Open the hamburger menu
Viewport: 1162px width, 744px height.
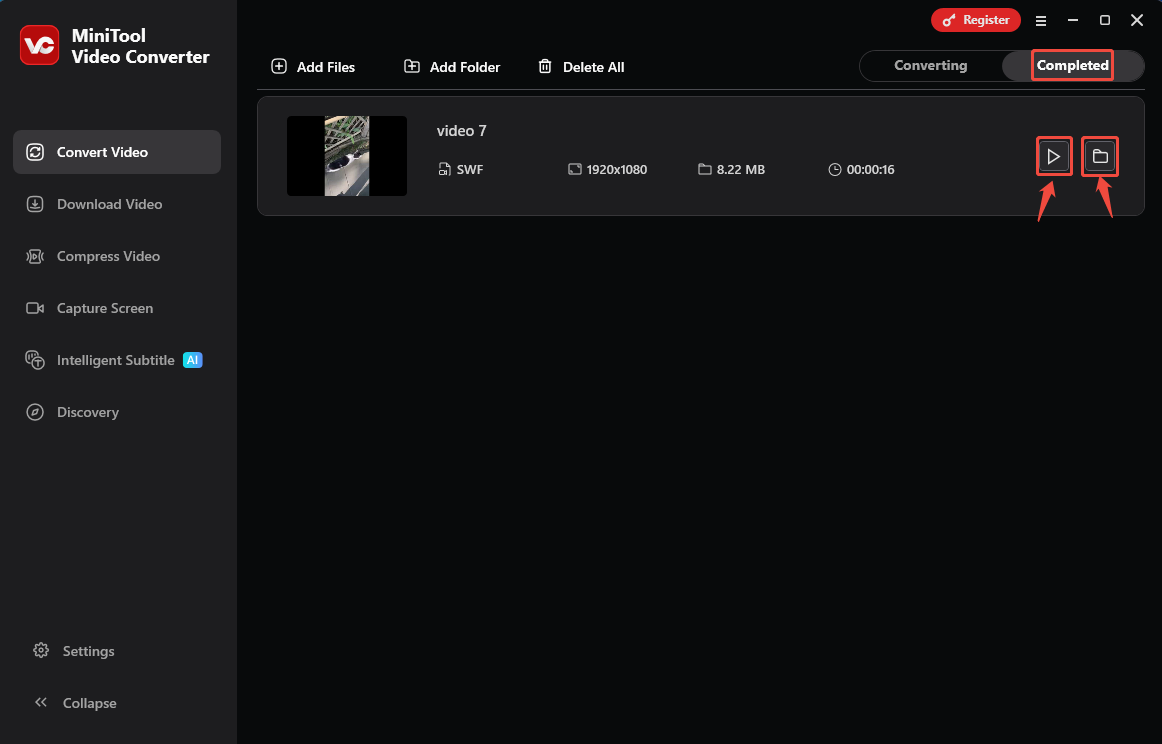click(x=1041, y=20)
